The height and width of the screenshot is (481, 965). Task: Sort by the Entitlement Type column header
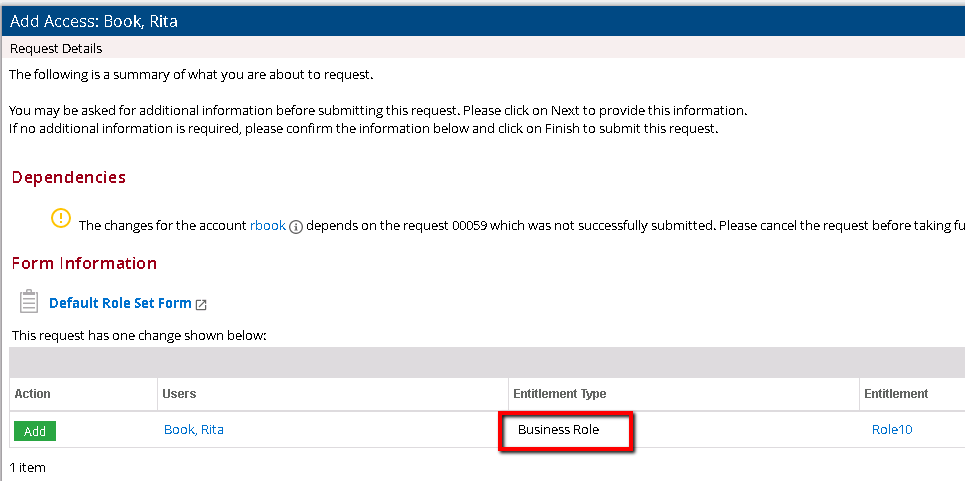click(x=560, y=394)
